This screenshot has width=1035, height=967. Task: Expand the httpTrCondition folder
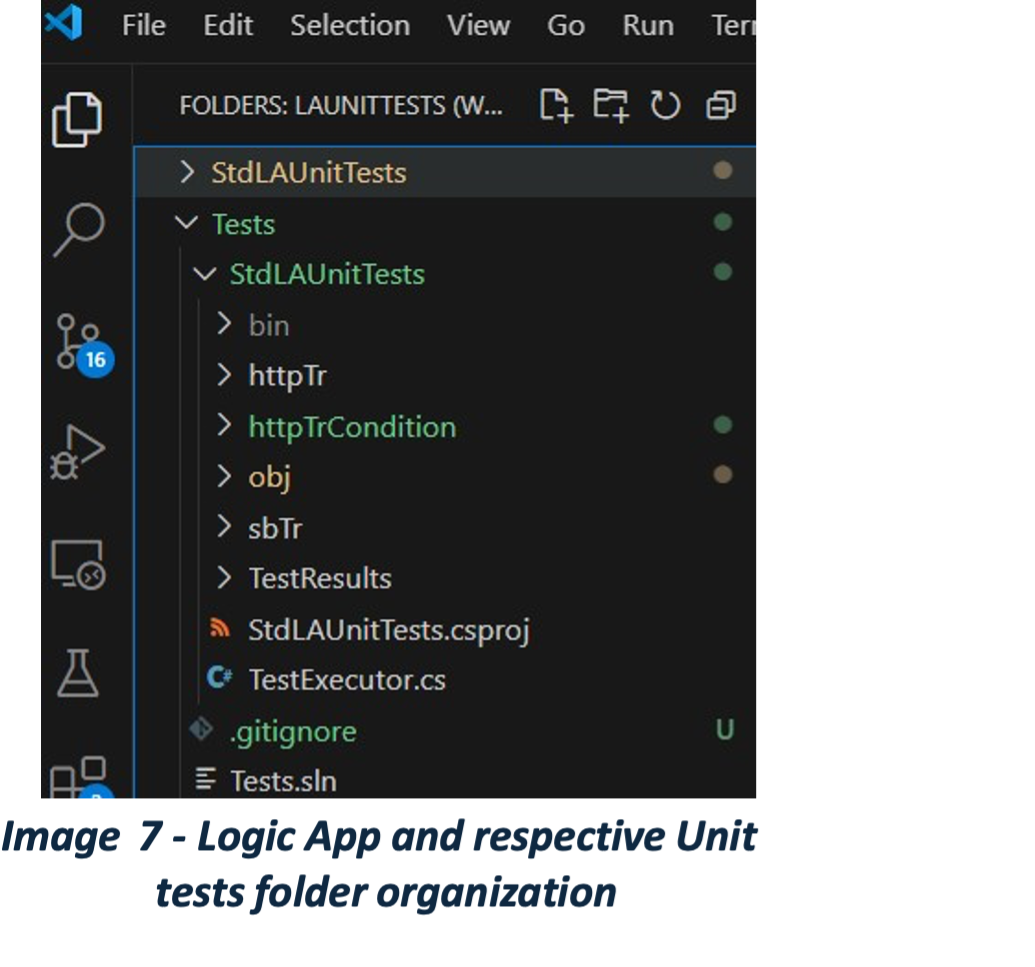(351, 427)
